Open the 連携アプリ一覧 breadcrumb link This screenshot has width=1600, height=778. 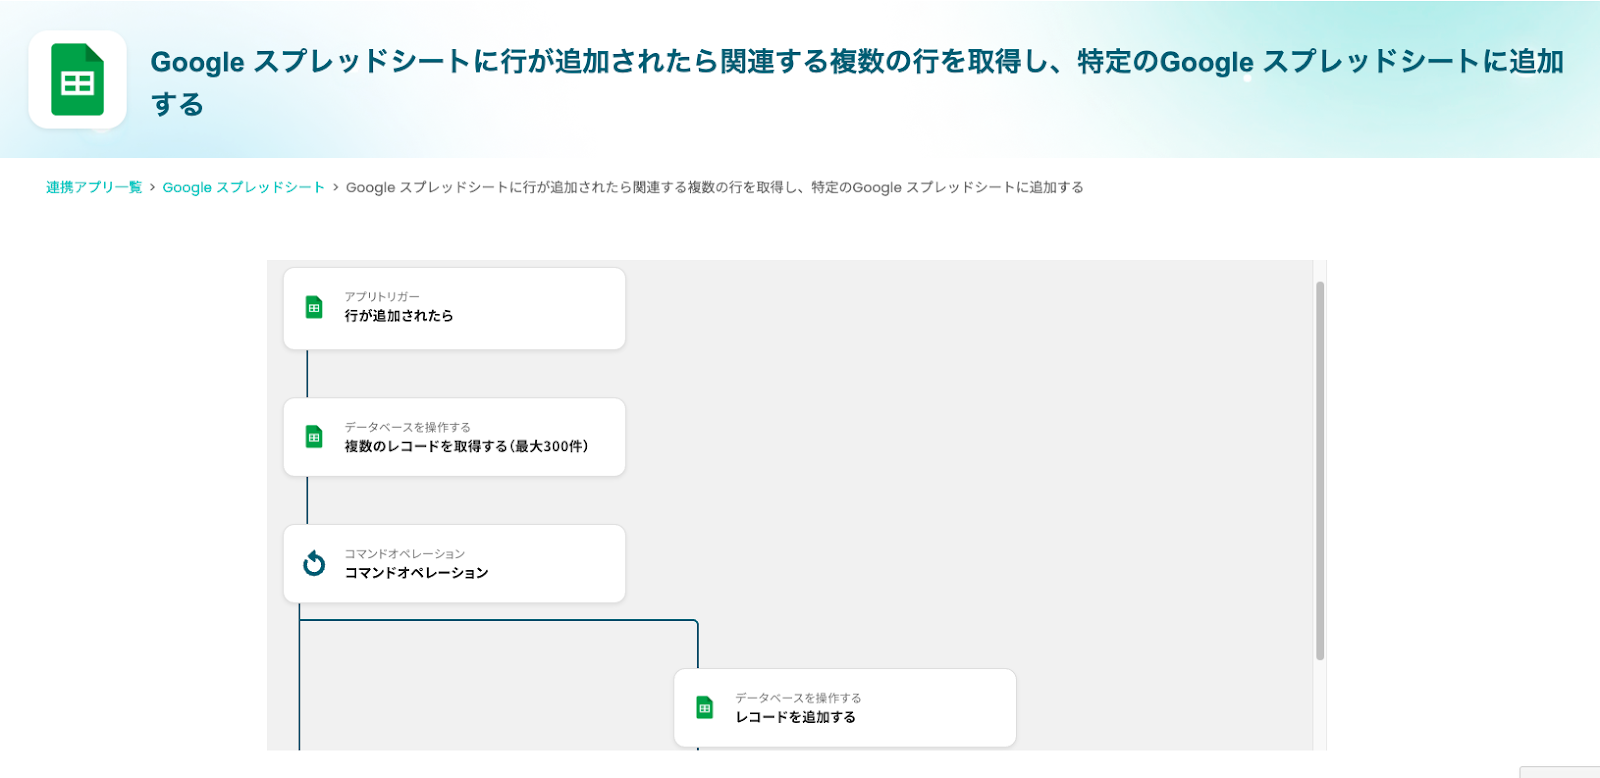tap(94, 187)
